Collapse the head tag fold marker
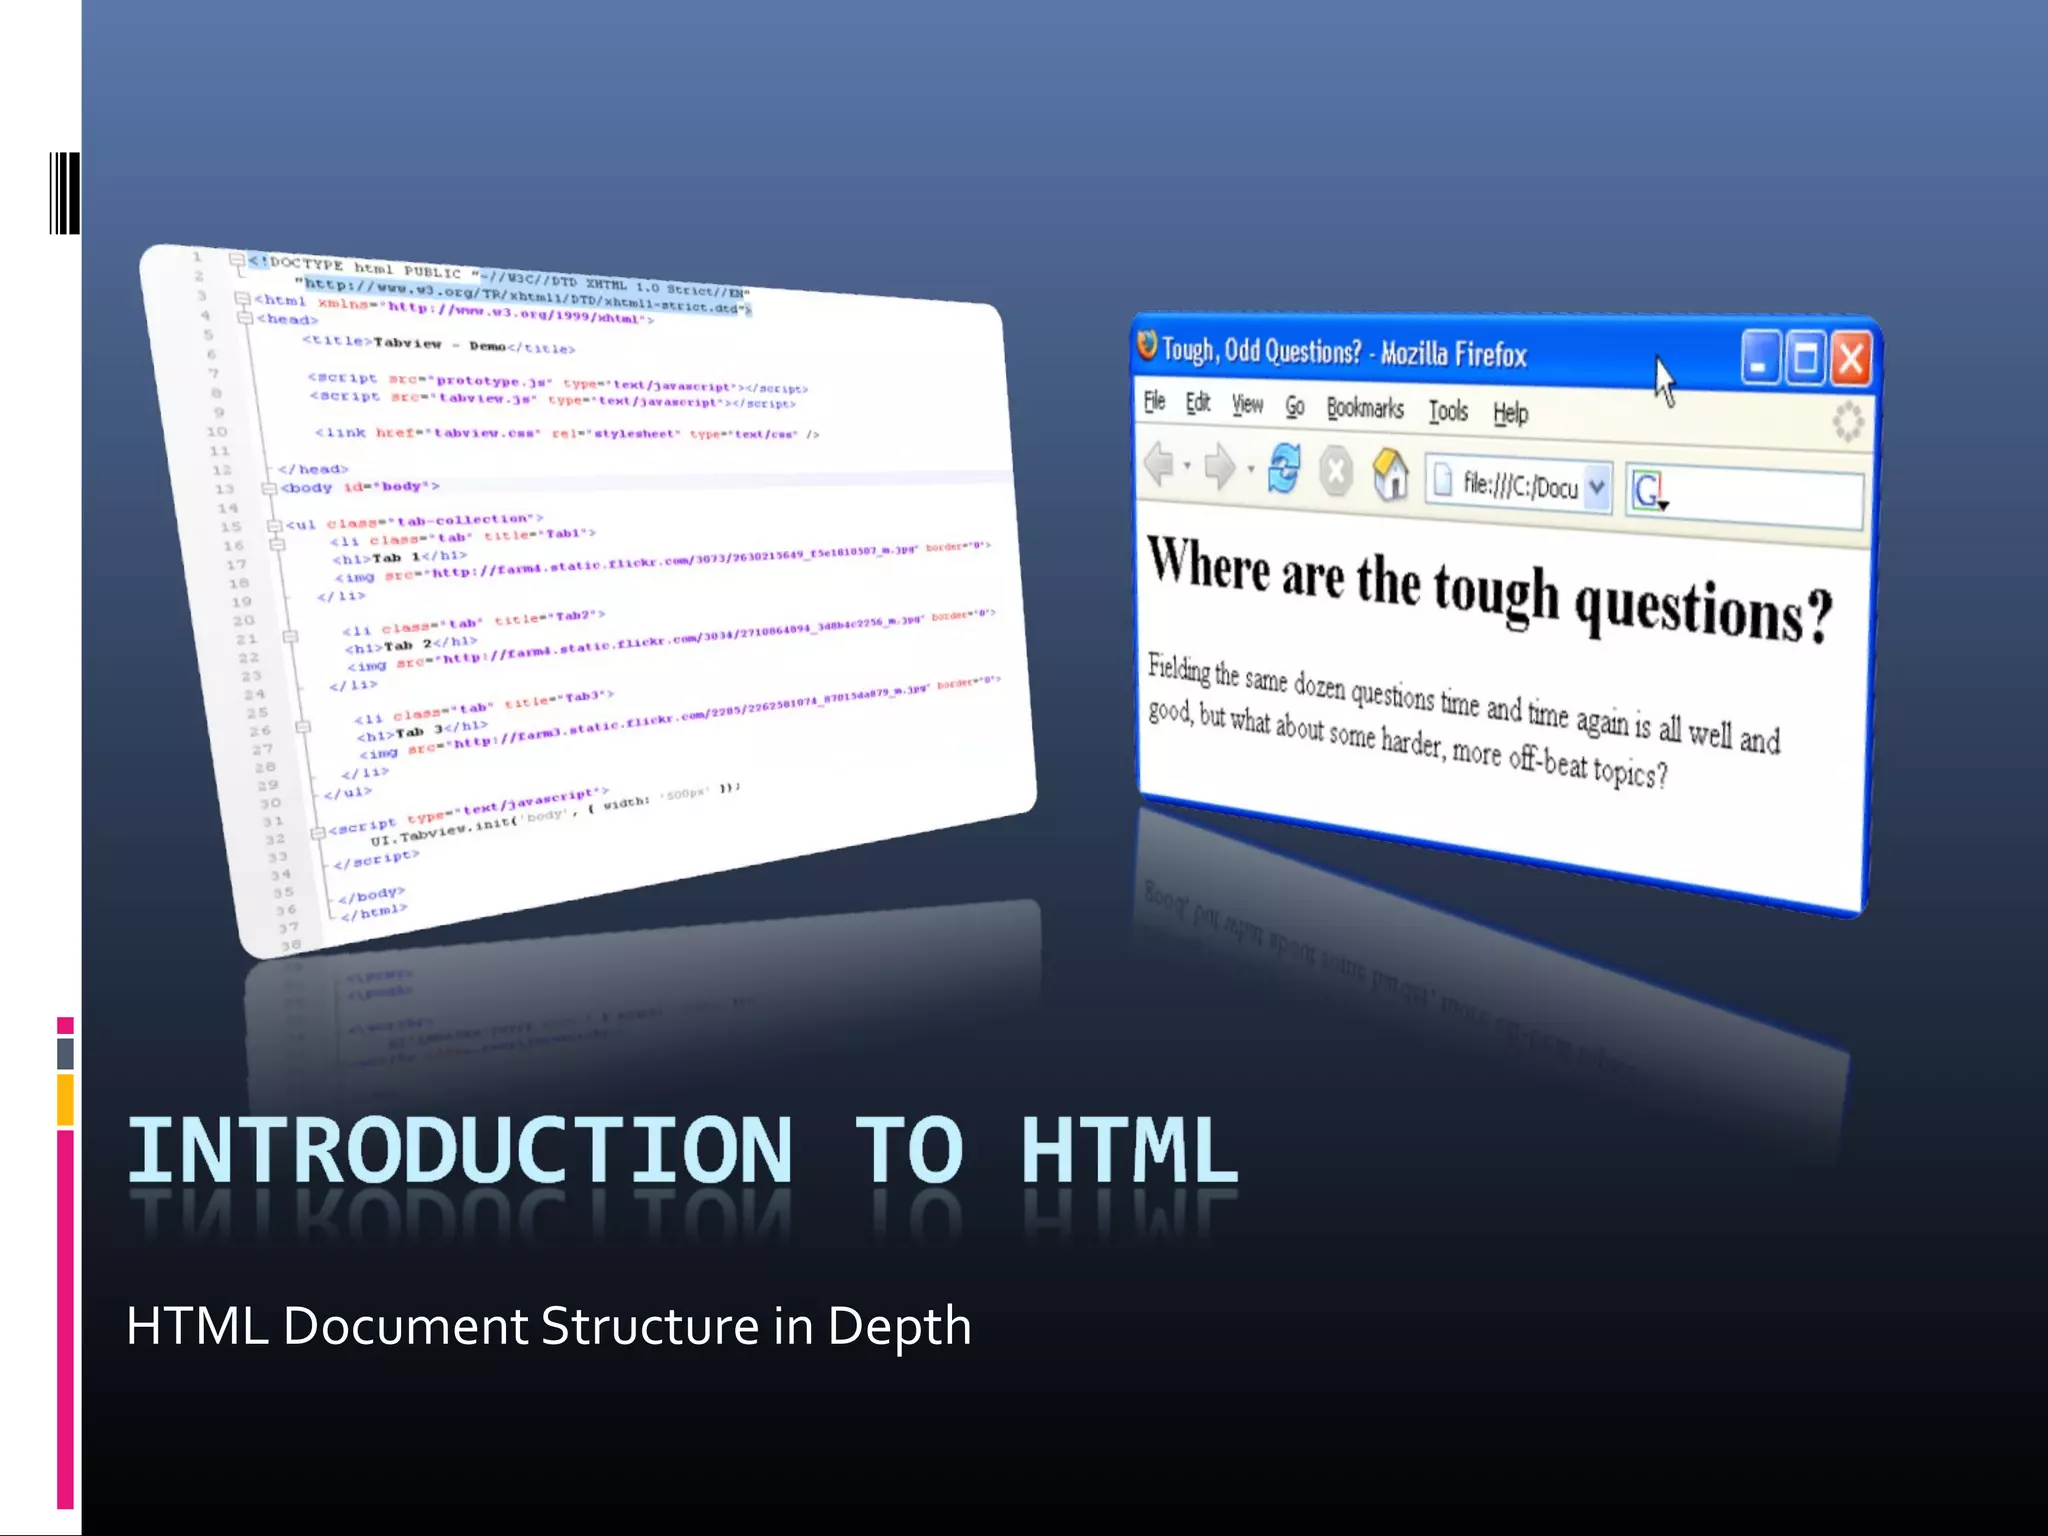Screen dimensions: 2048x1536 245,318
